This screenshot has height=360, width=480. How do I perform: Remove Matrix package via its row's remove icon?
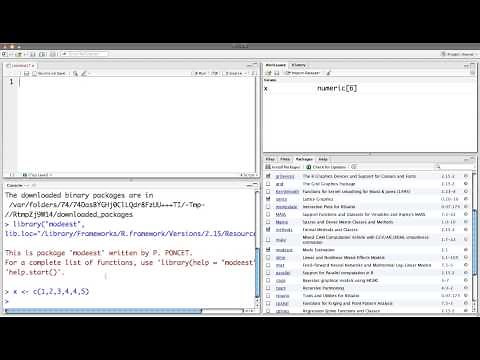coord(466,222)
